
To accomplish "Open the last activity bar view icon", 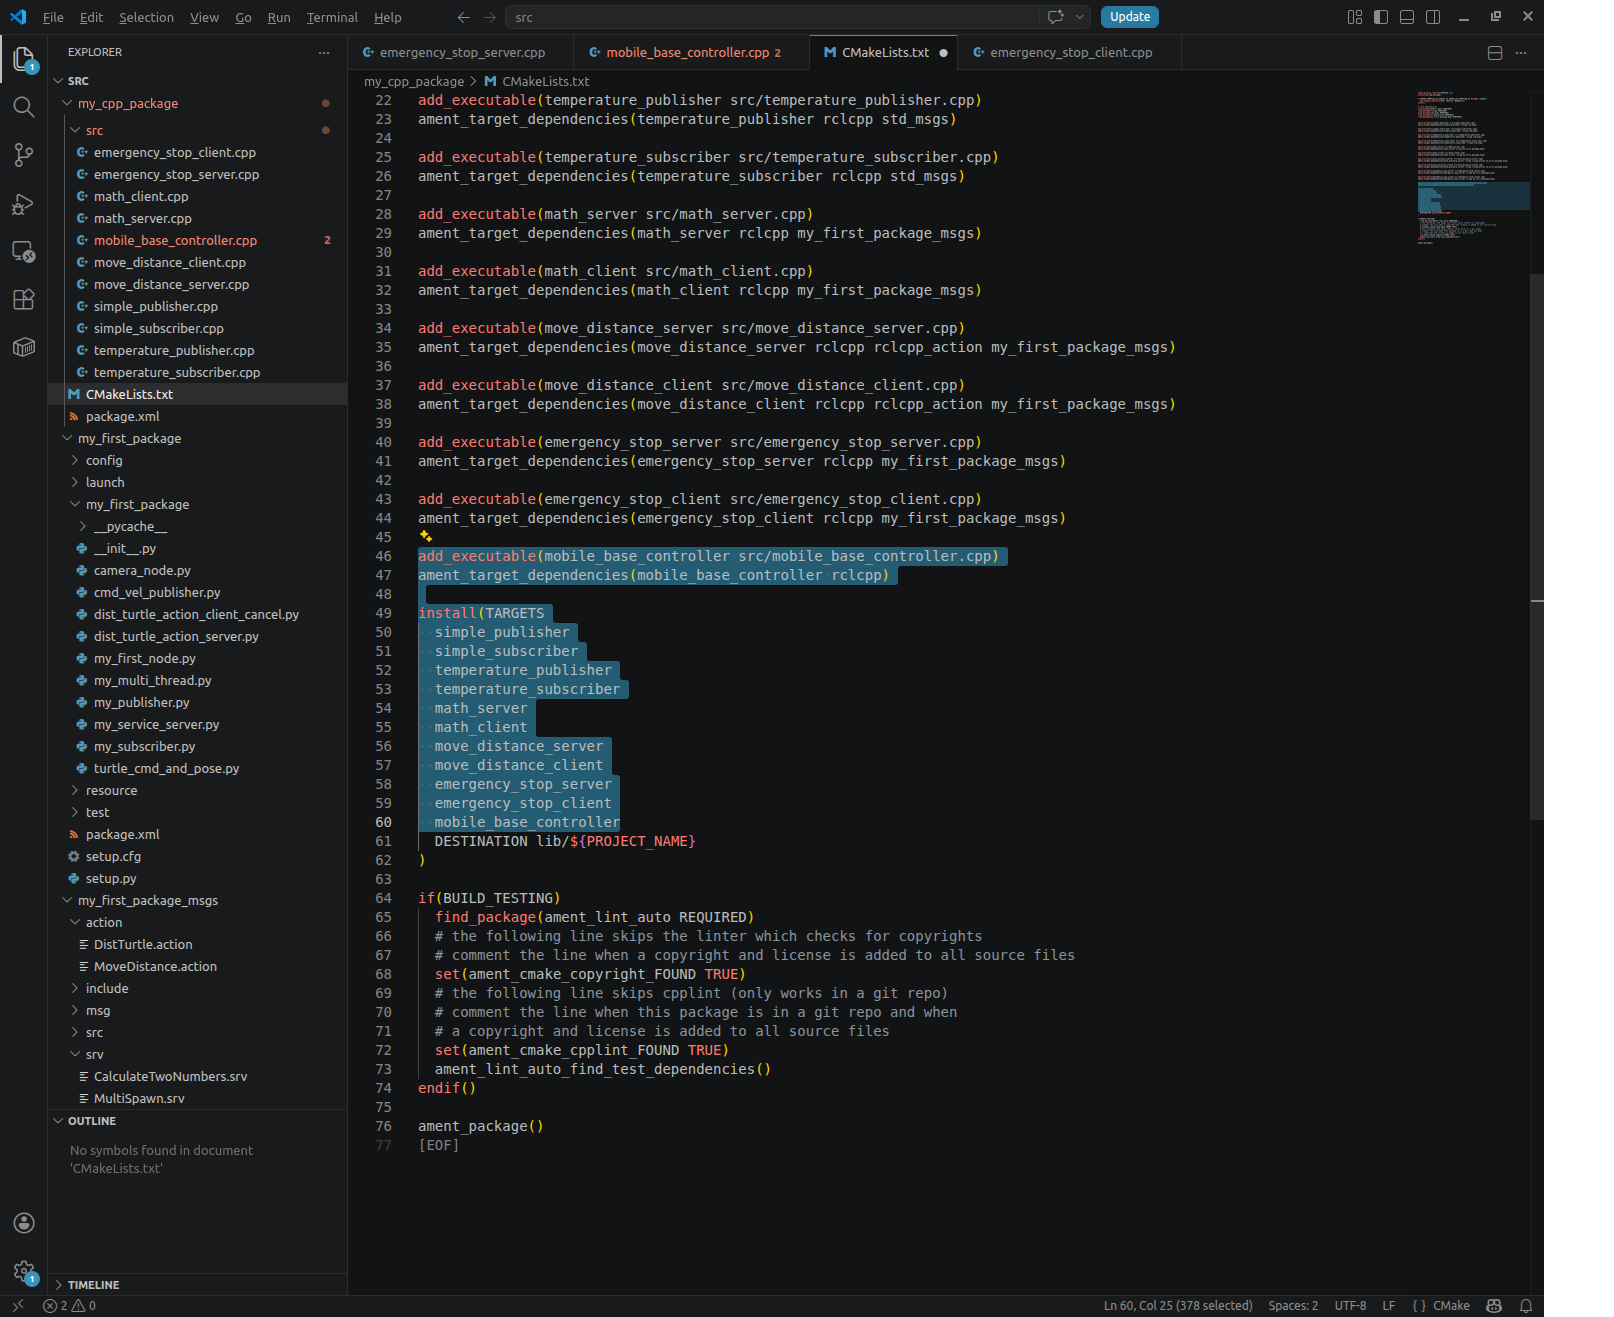I will (24, 347).
